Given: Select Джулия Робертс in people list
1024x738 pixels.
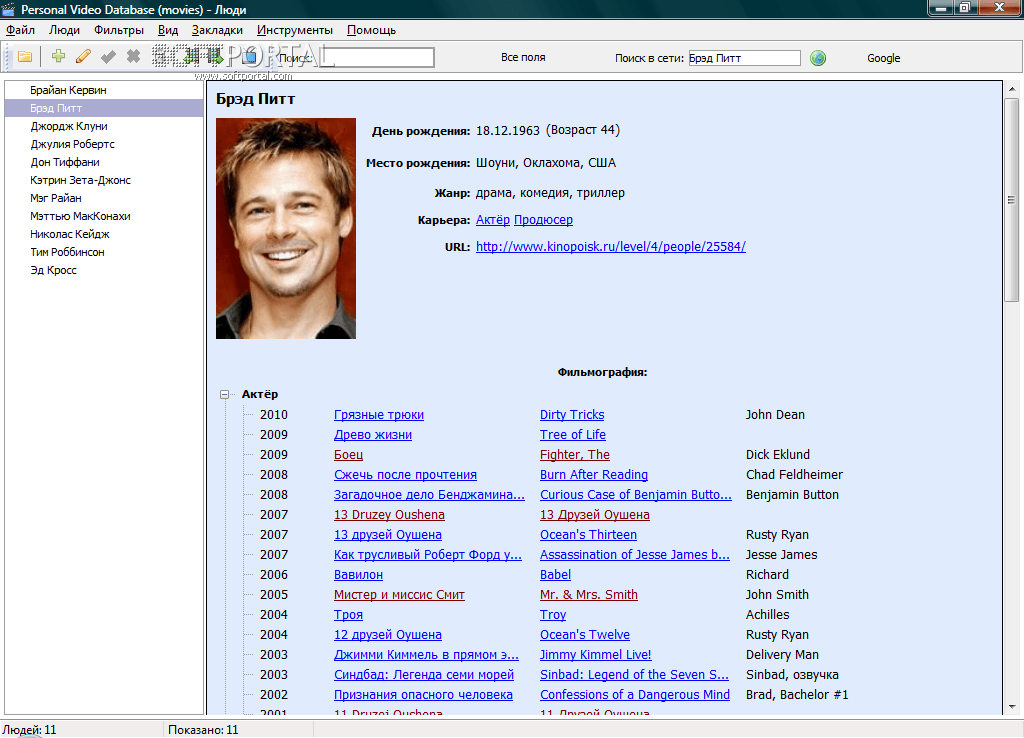Looking at the screenshot, I should 72,144.
